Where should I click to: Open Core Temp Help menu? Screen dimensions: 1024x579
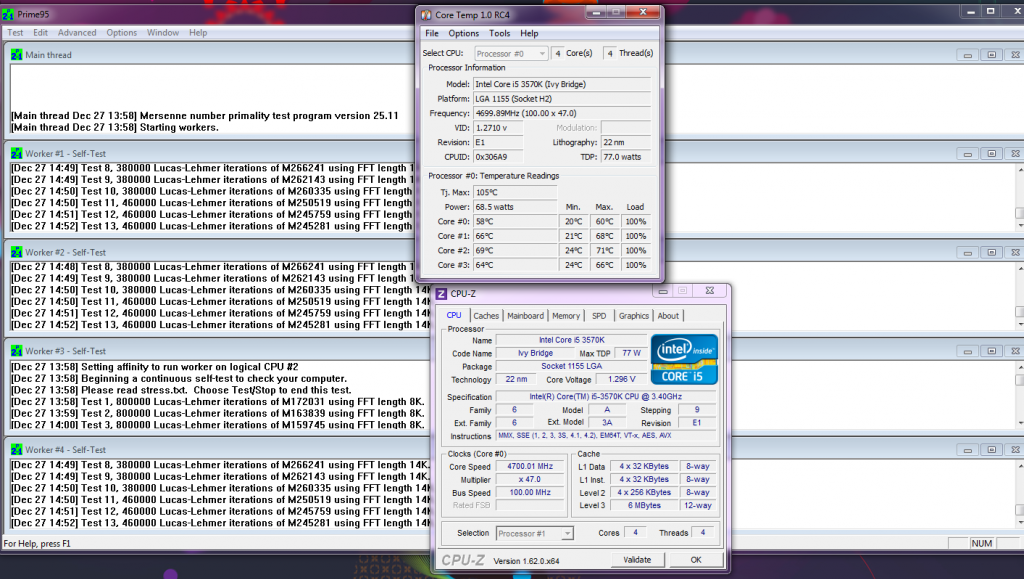pyautogui.click(x=529, y=33)
